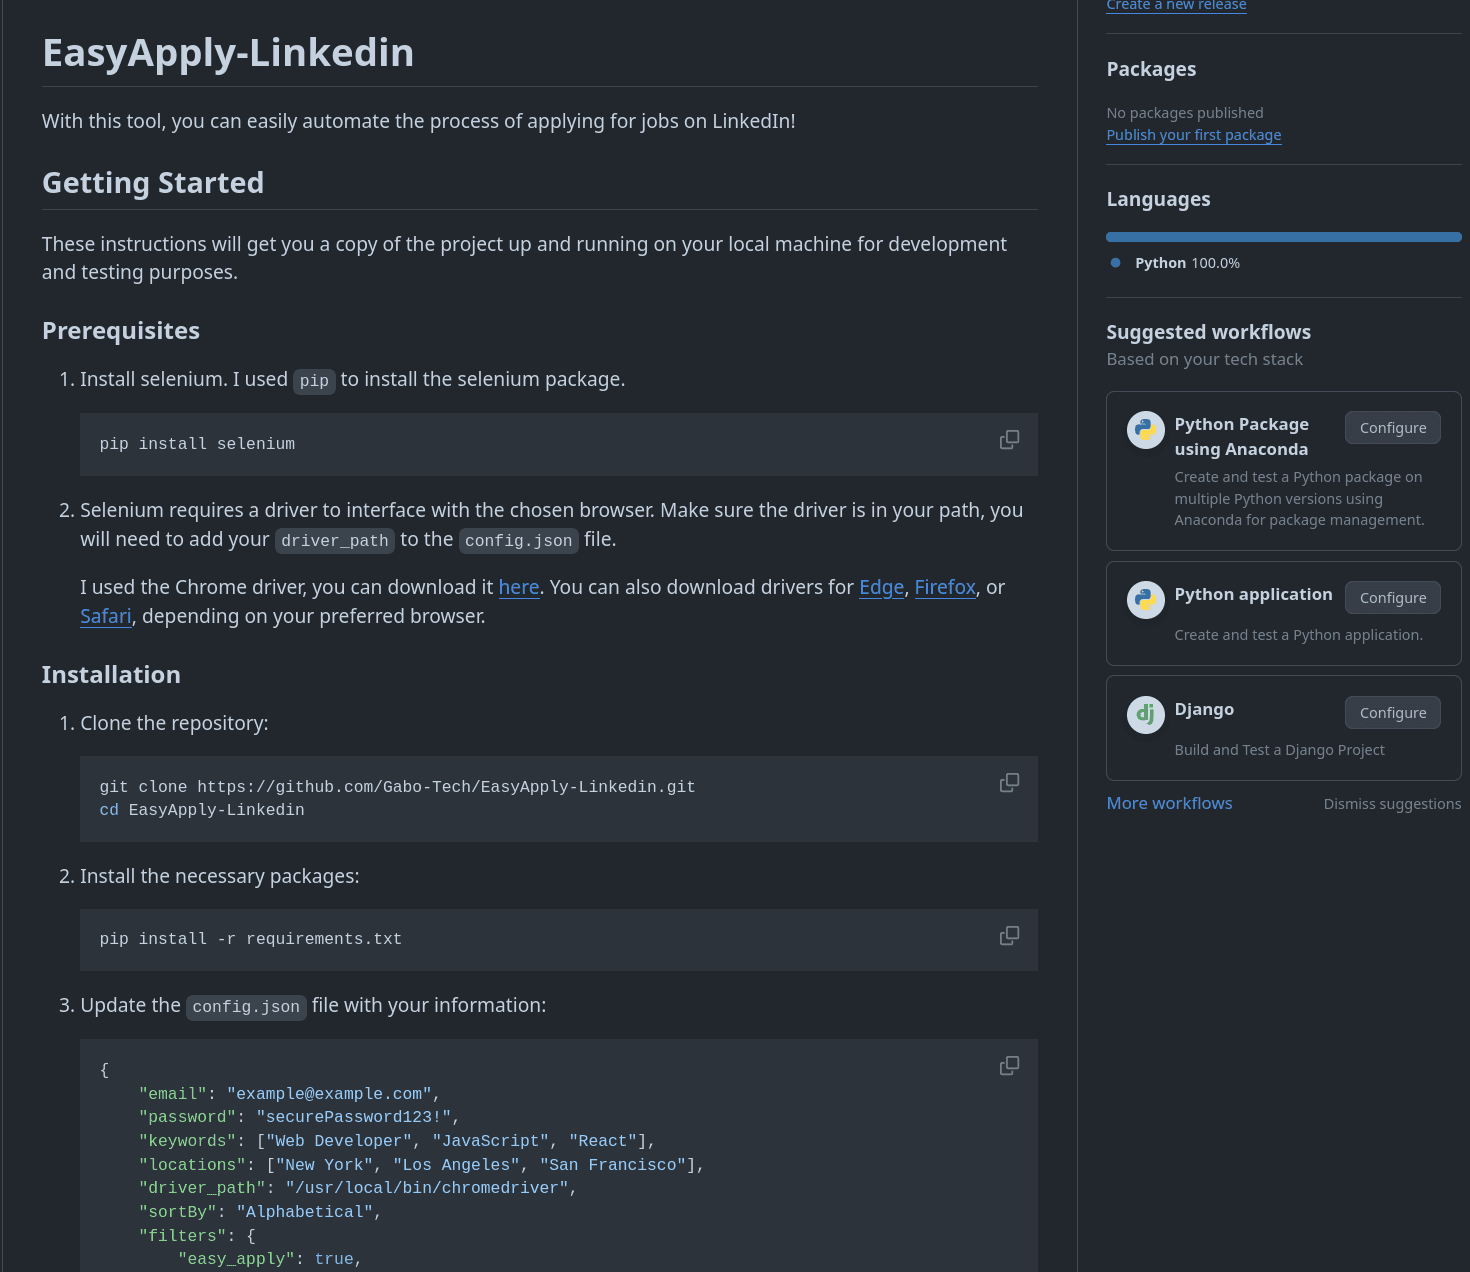Screen dimensions: 1470x1272
Task: Click the Suggested workflows heading
Action: tap(1208, 332)
